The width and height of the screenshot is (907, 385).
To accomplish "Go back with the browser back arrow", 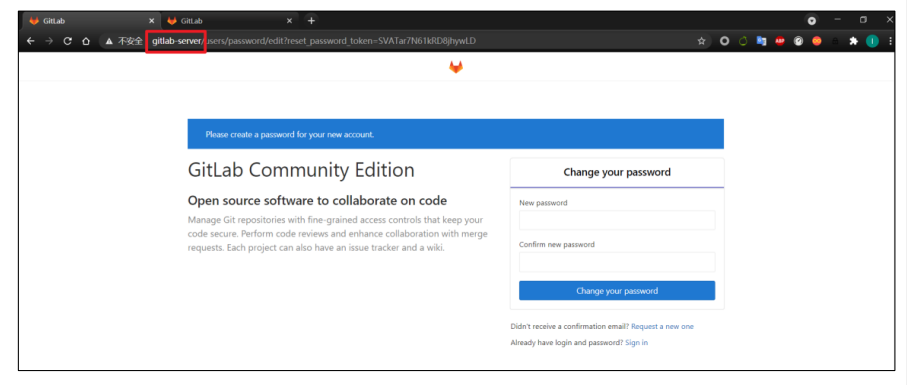I will [x=31, y=41].
